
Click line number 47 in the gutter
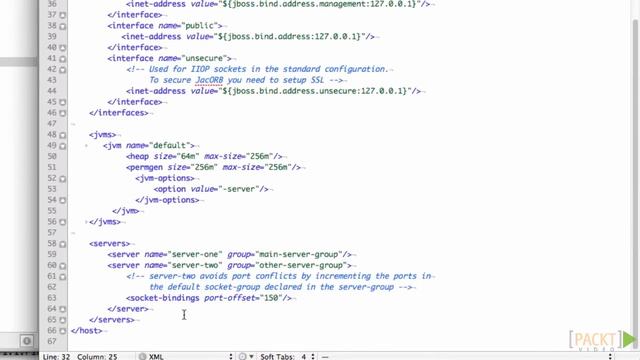tap(52, 124)
